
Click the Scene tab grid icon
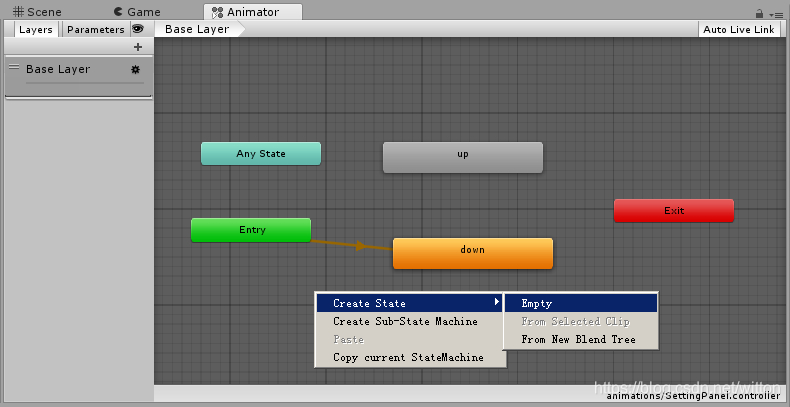click(19, 12)
